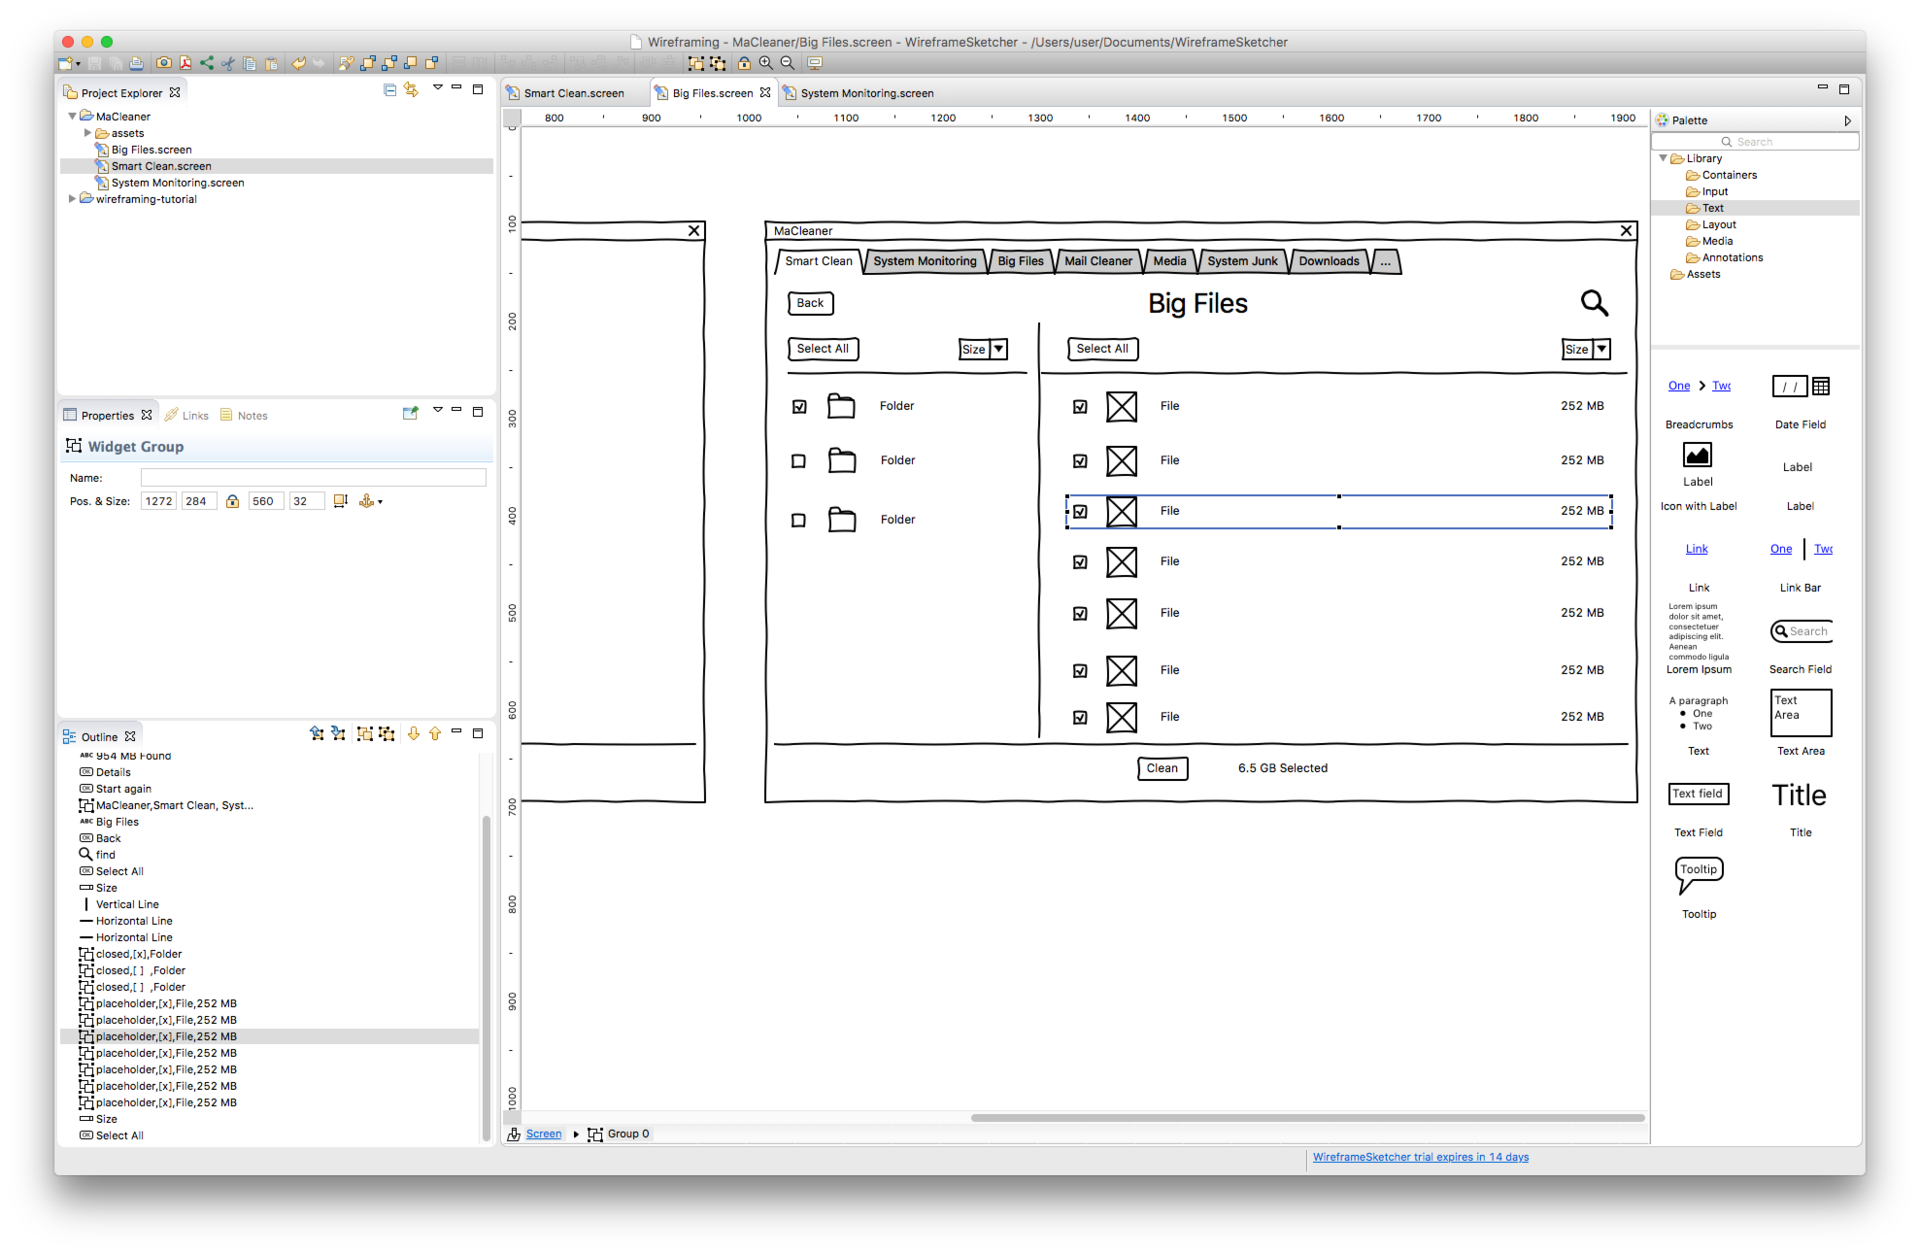The image size is (1920, 1253).
Task: Click Link with Editor icon in Project Explorer
Action: coord(411,90)
